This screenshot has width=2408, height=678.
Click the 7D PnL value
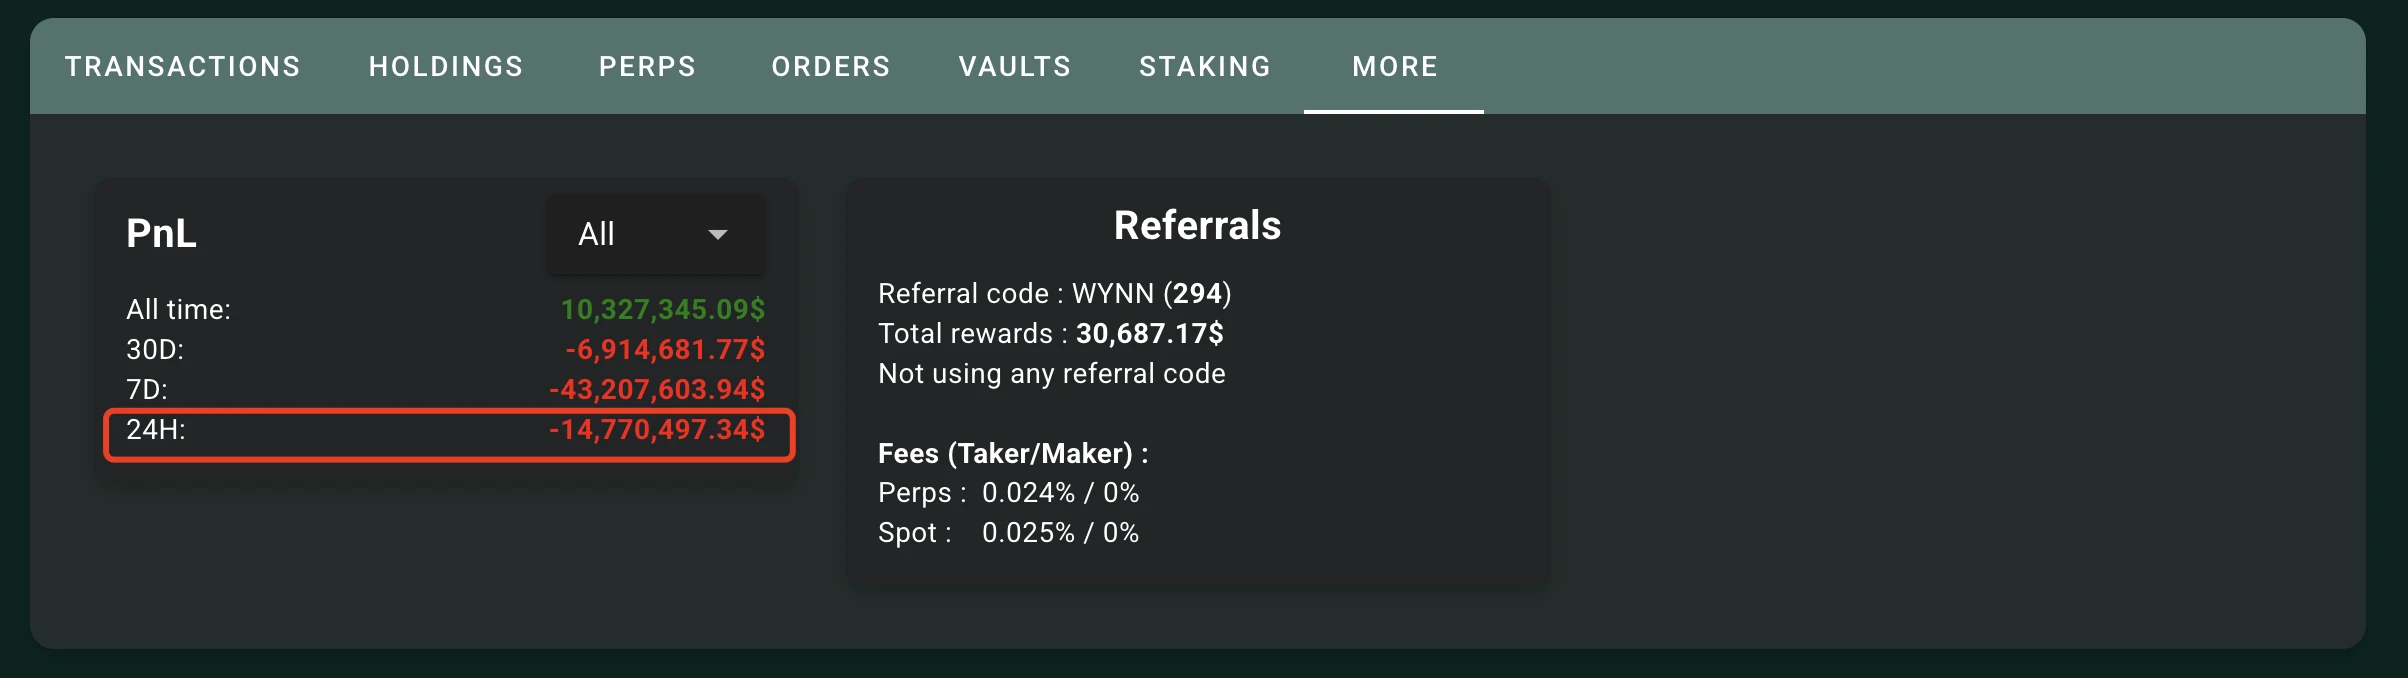tap(657, 390)
